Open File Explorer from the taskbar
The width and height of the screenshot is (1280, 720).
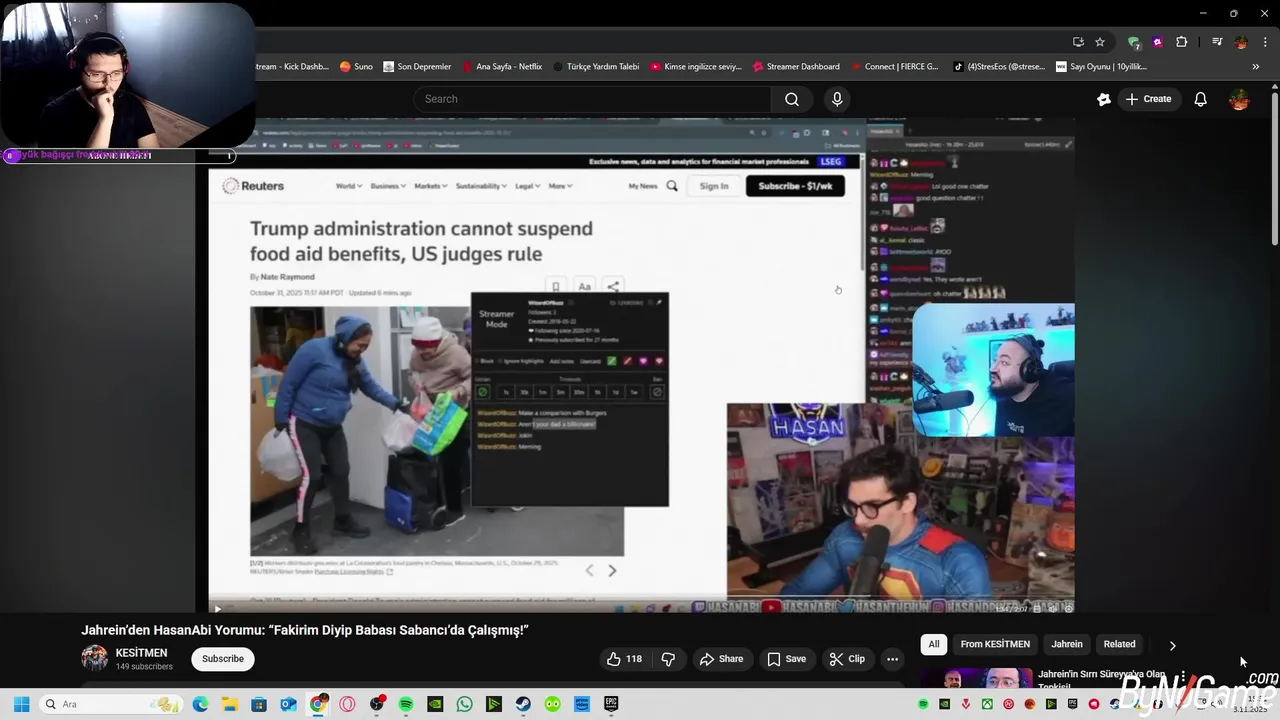[x=229, y=704]
